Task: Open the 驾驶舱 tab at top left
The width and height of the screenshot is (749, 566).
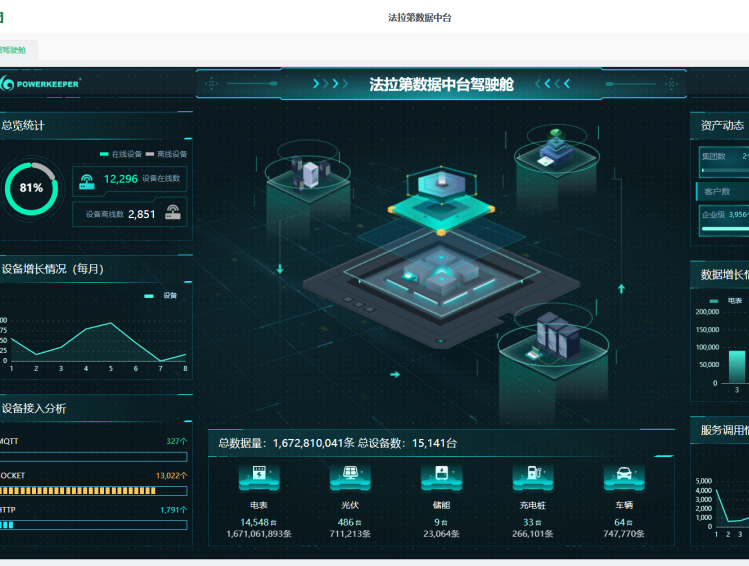Action: point(14,50)
